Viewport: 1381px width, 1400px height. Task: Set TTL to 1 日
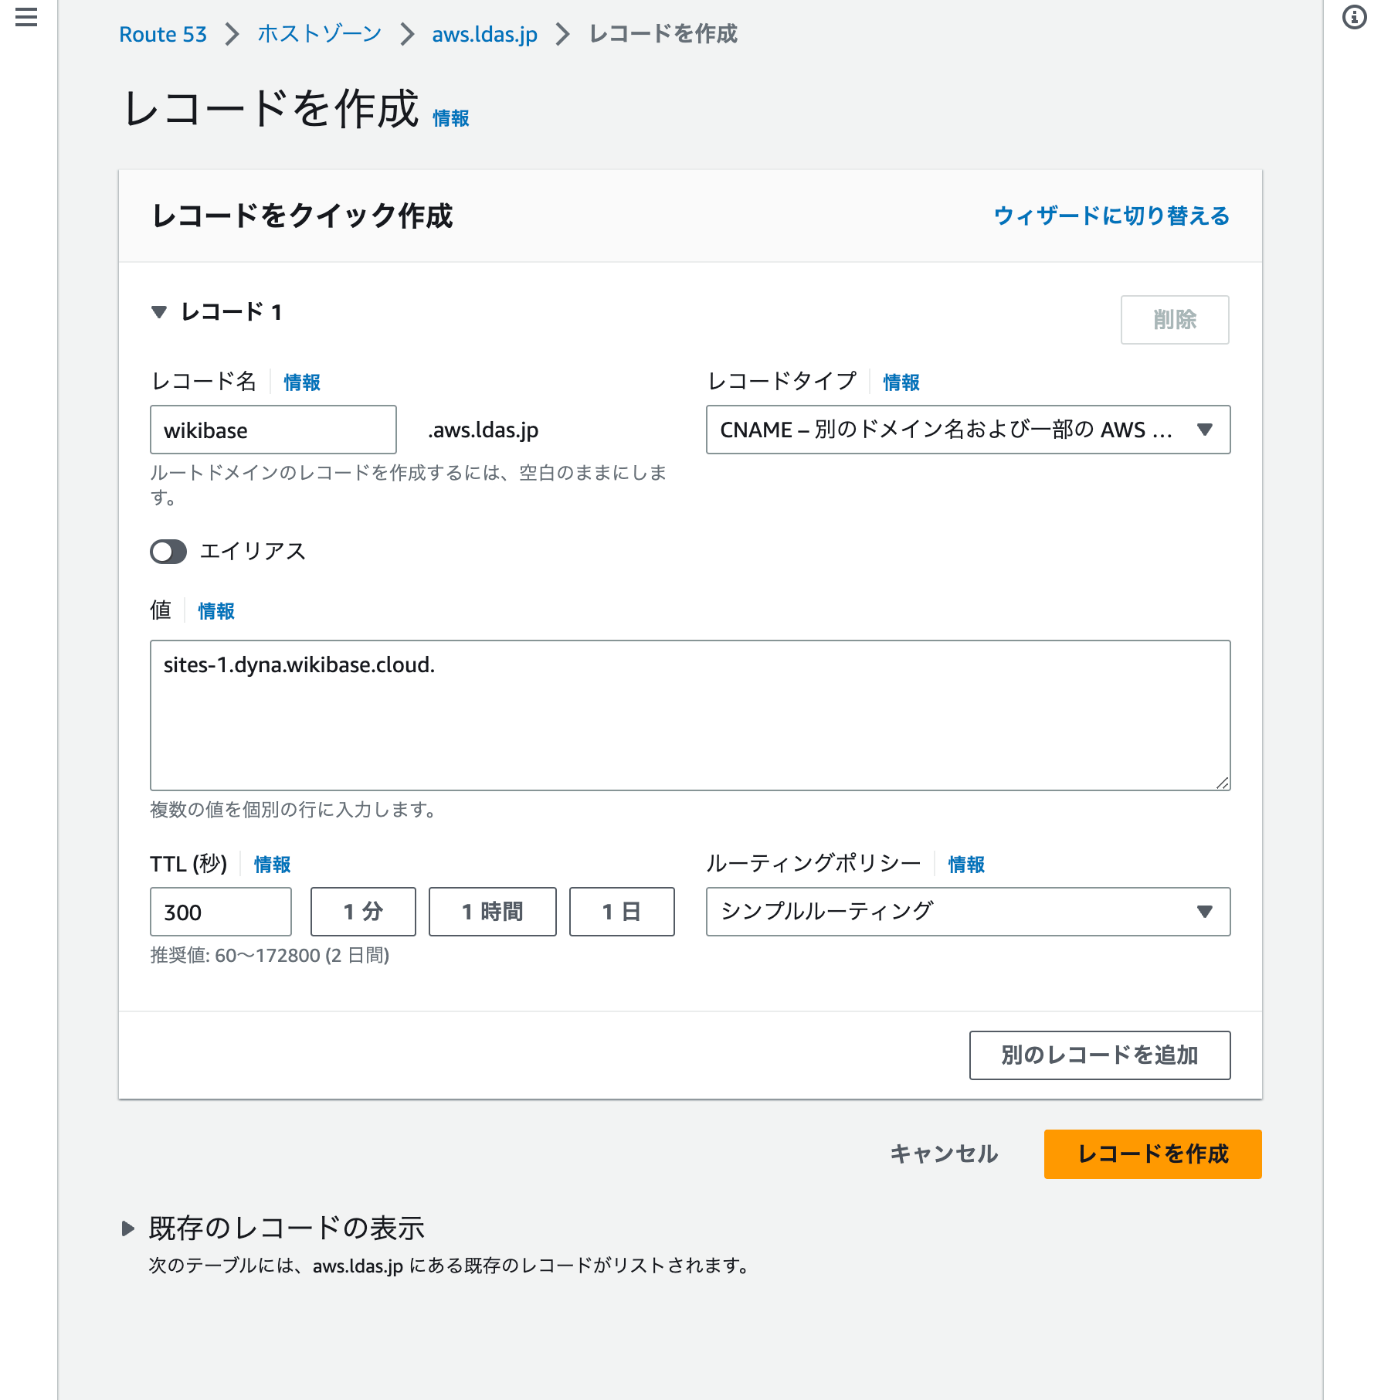click(x=621, y=912)
